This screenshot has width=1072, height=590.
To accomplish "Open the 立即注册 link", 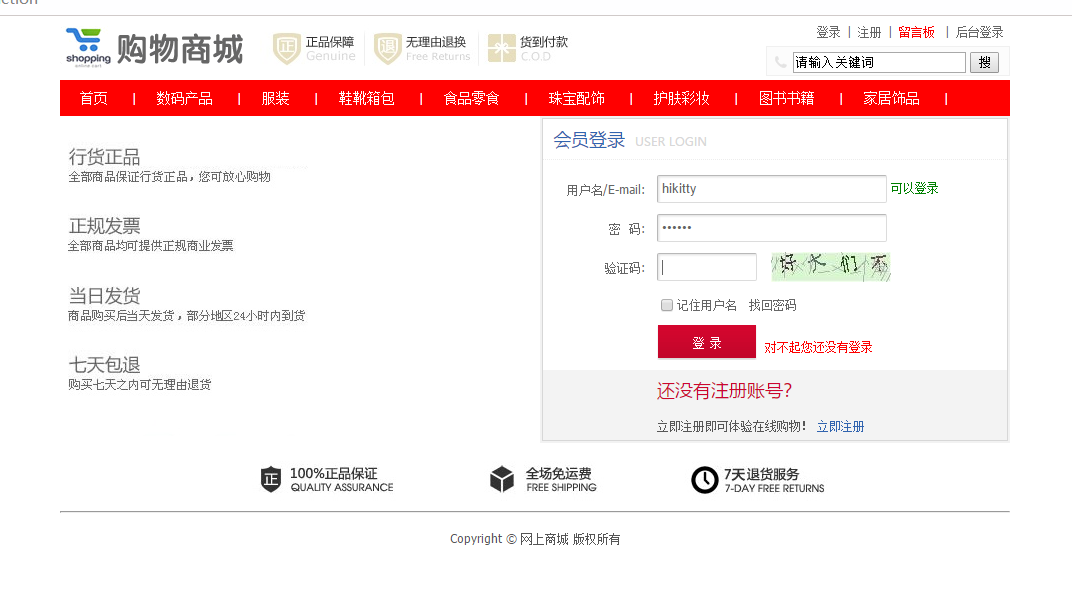I will click(840, 426).
